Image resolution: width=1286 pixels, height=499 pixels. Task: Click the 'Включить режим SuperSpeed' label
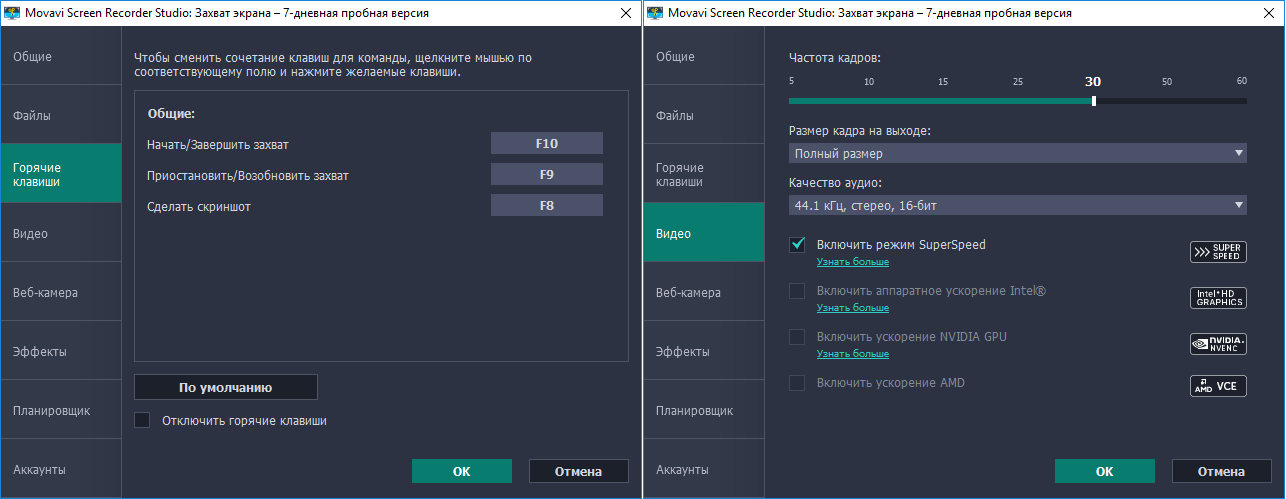901,244
